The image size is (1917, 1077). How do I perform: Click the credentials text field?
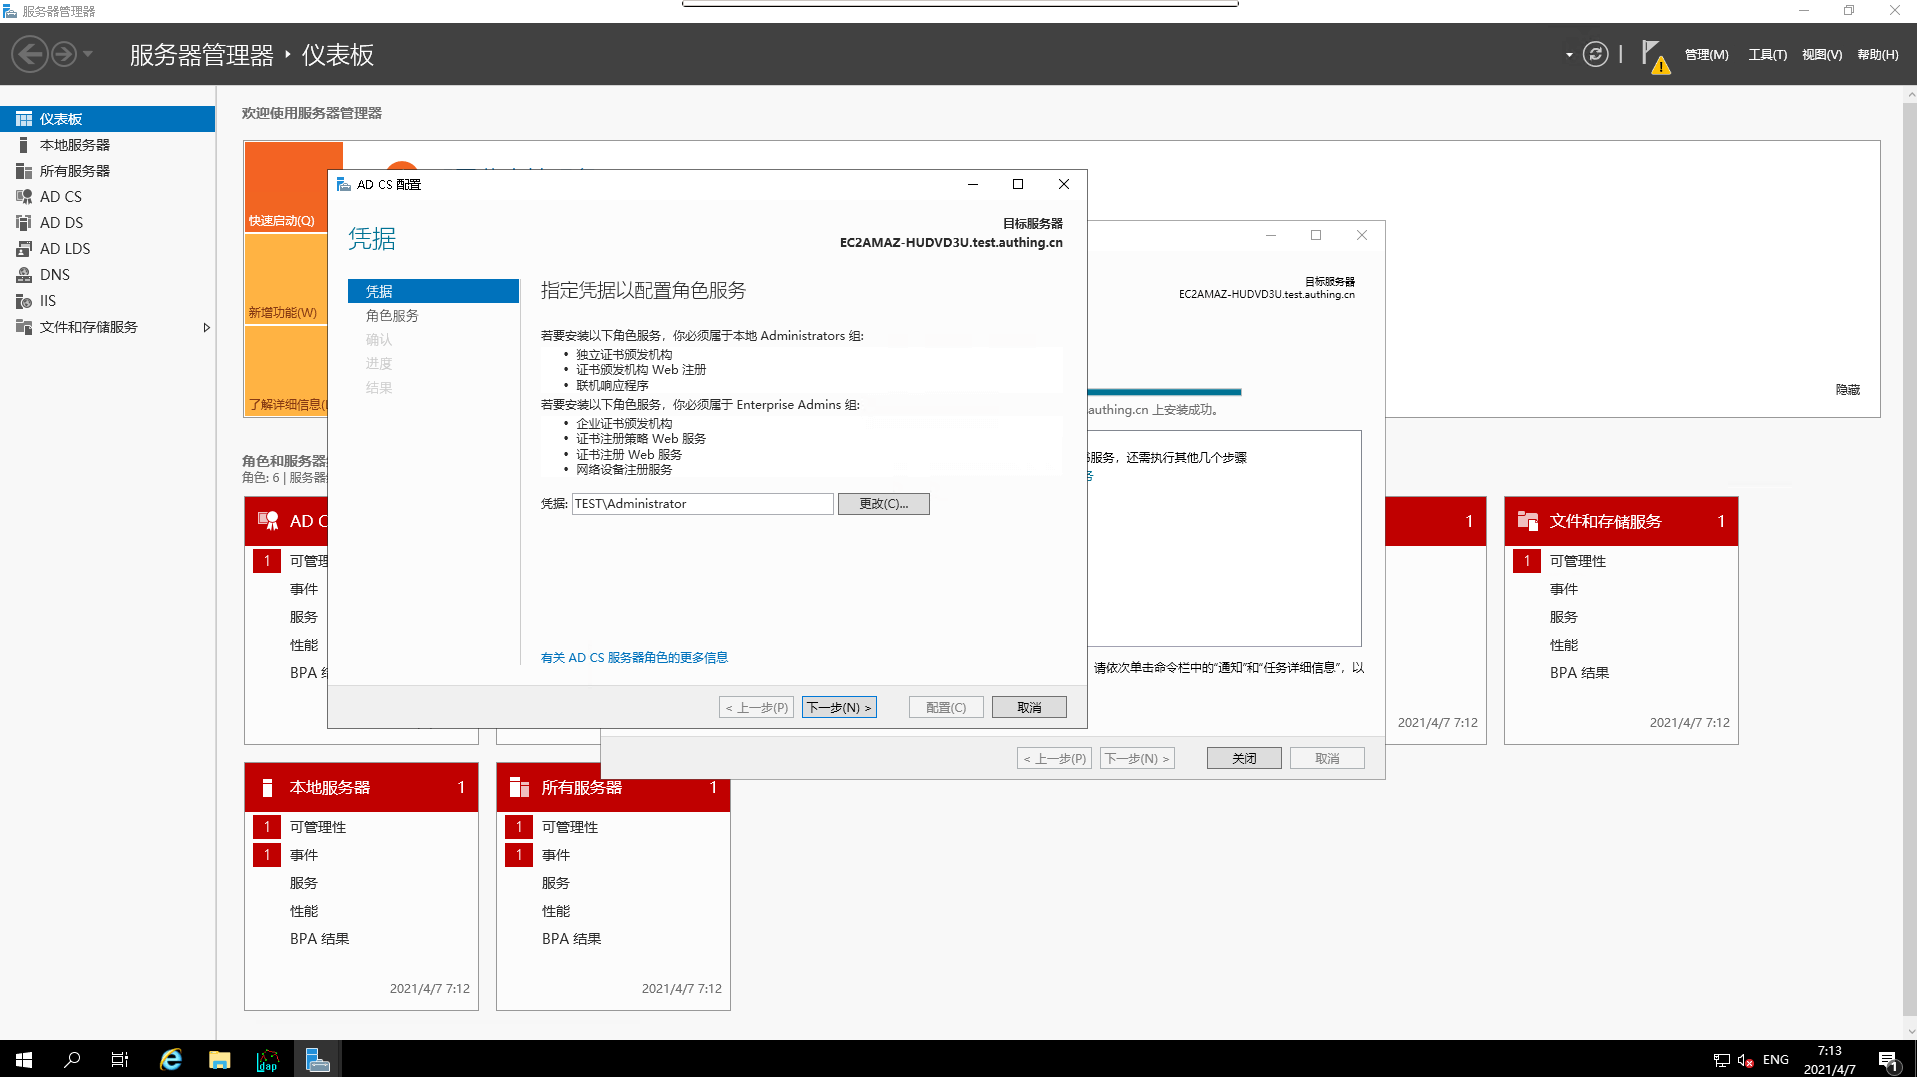pyautogui.click(x=702, y=504)
